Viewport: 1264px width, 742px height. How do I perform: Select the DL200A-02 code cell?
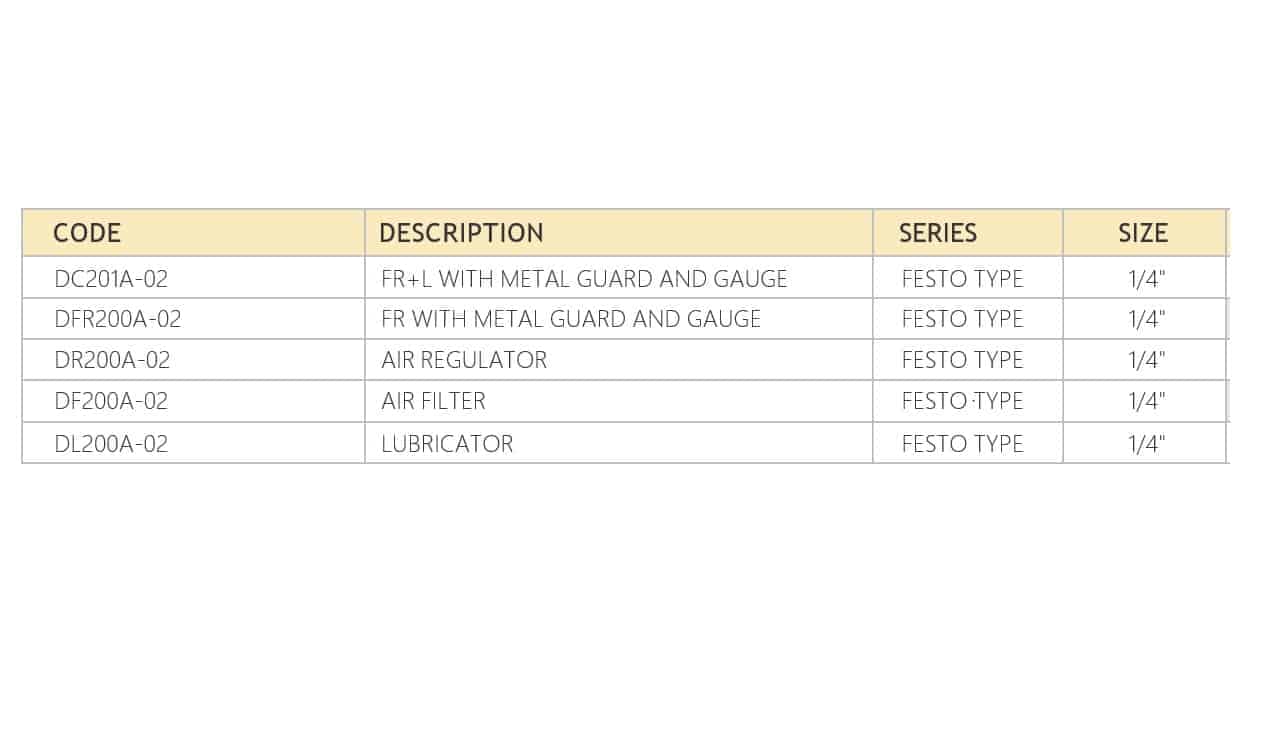coord(194,443)
